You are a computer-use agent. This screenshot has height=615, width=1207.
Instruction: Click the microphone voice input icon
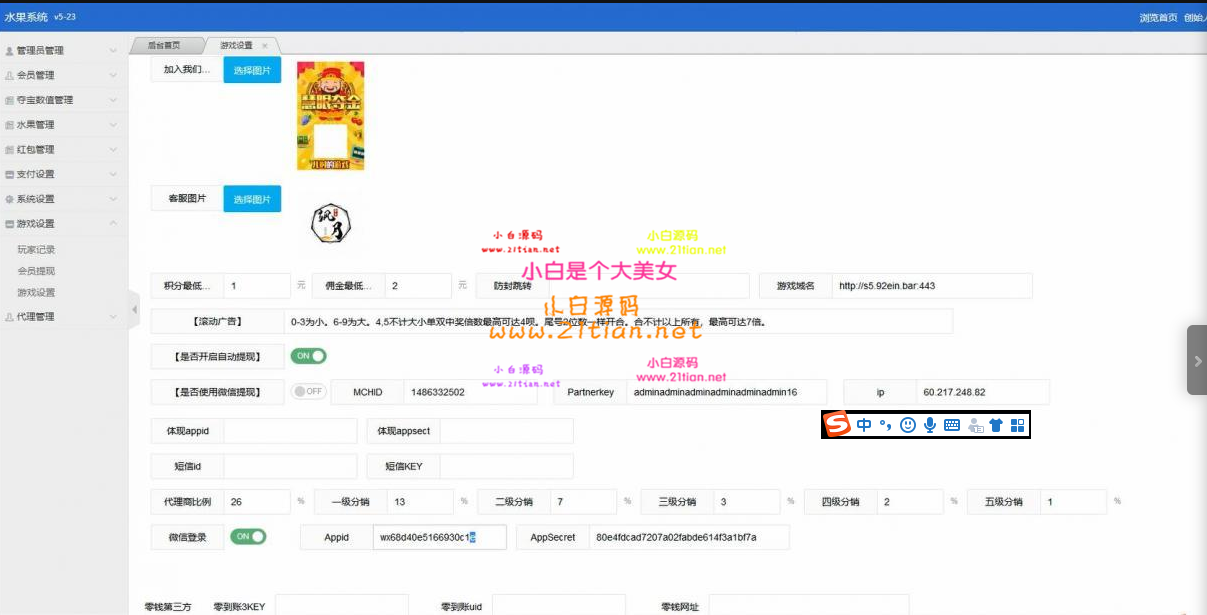(x=930, y=425)
